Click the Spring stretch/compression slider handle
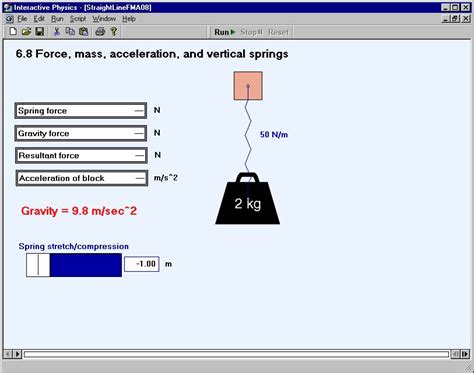Viewport: 474px width, 373px height. [38, 265]
